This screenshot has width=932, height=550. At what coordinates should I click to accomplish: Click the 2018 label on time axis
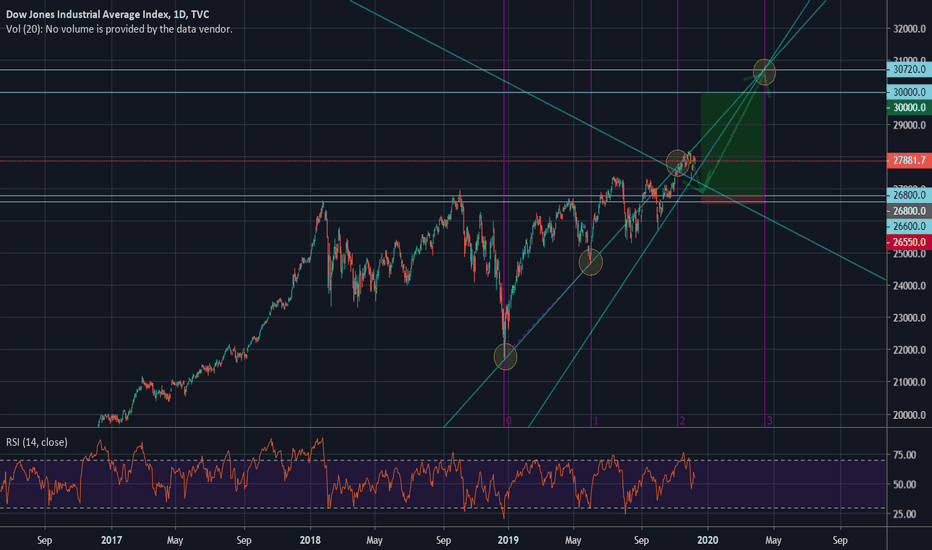pos(310,540)
